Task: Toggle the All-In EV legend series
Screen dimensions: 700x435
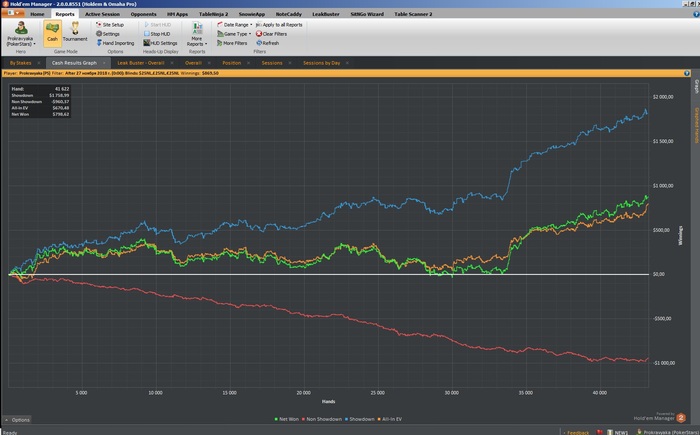Action: tap(390, 419)
